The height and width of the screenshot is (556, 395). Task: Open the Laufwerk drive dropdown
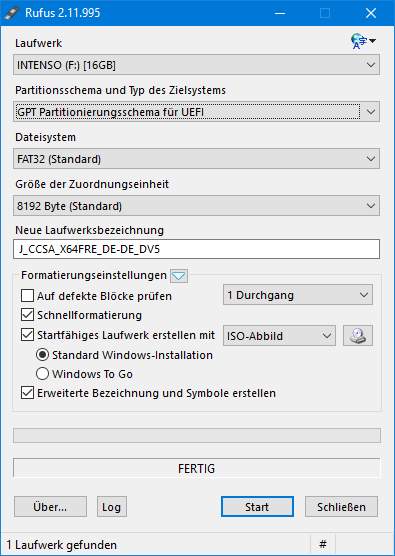(x=196, y=65)
